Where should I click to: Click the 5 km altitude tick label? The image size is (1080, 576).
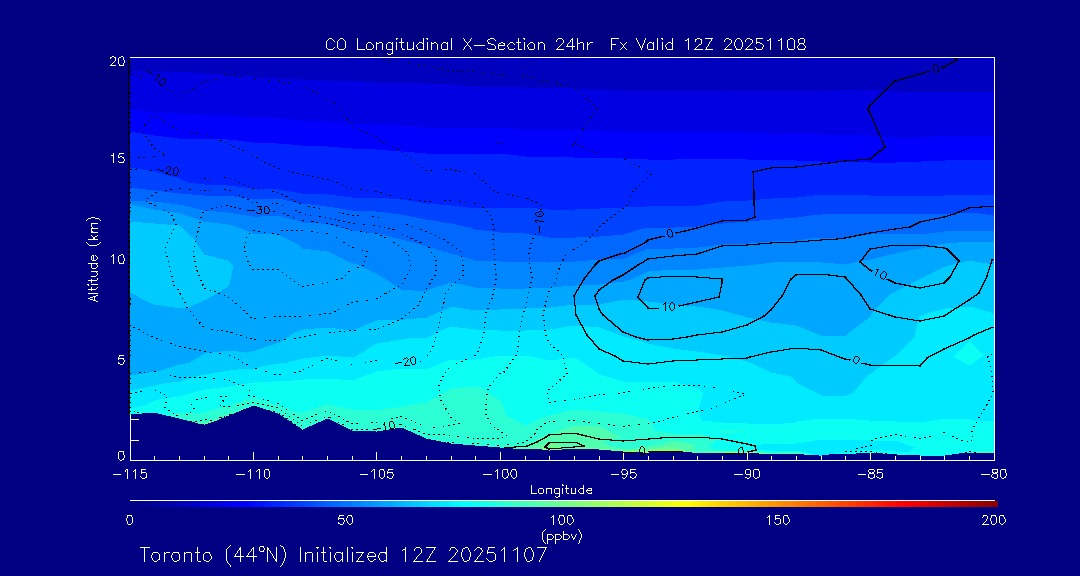119,359
